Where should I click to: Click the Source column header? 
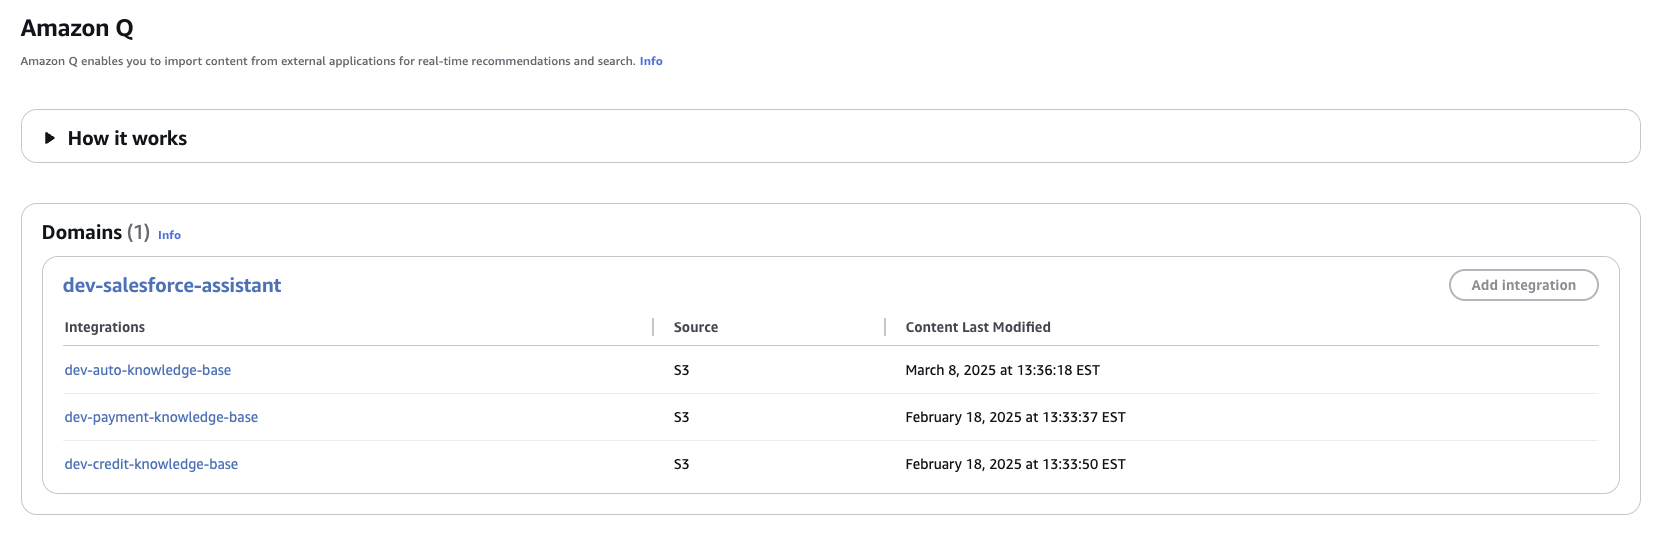tap(696, 327)
